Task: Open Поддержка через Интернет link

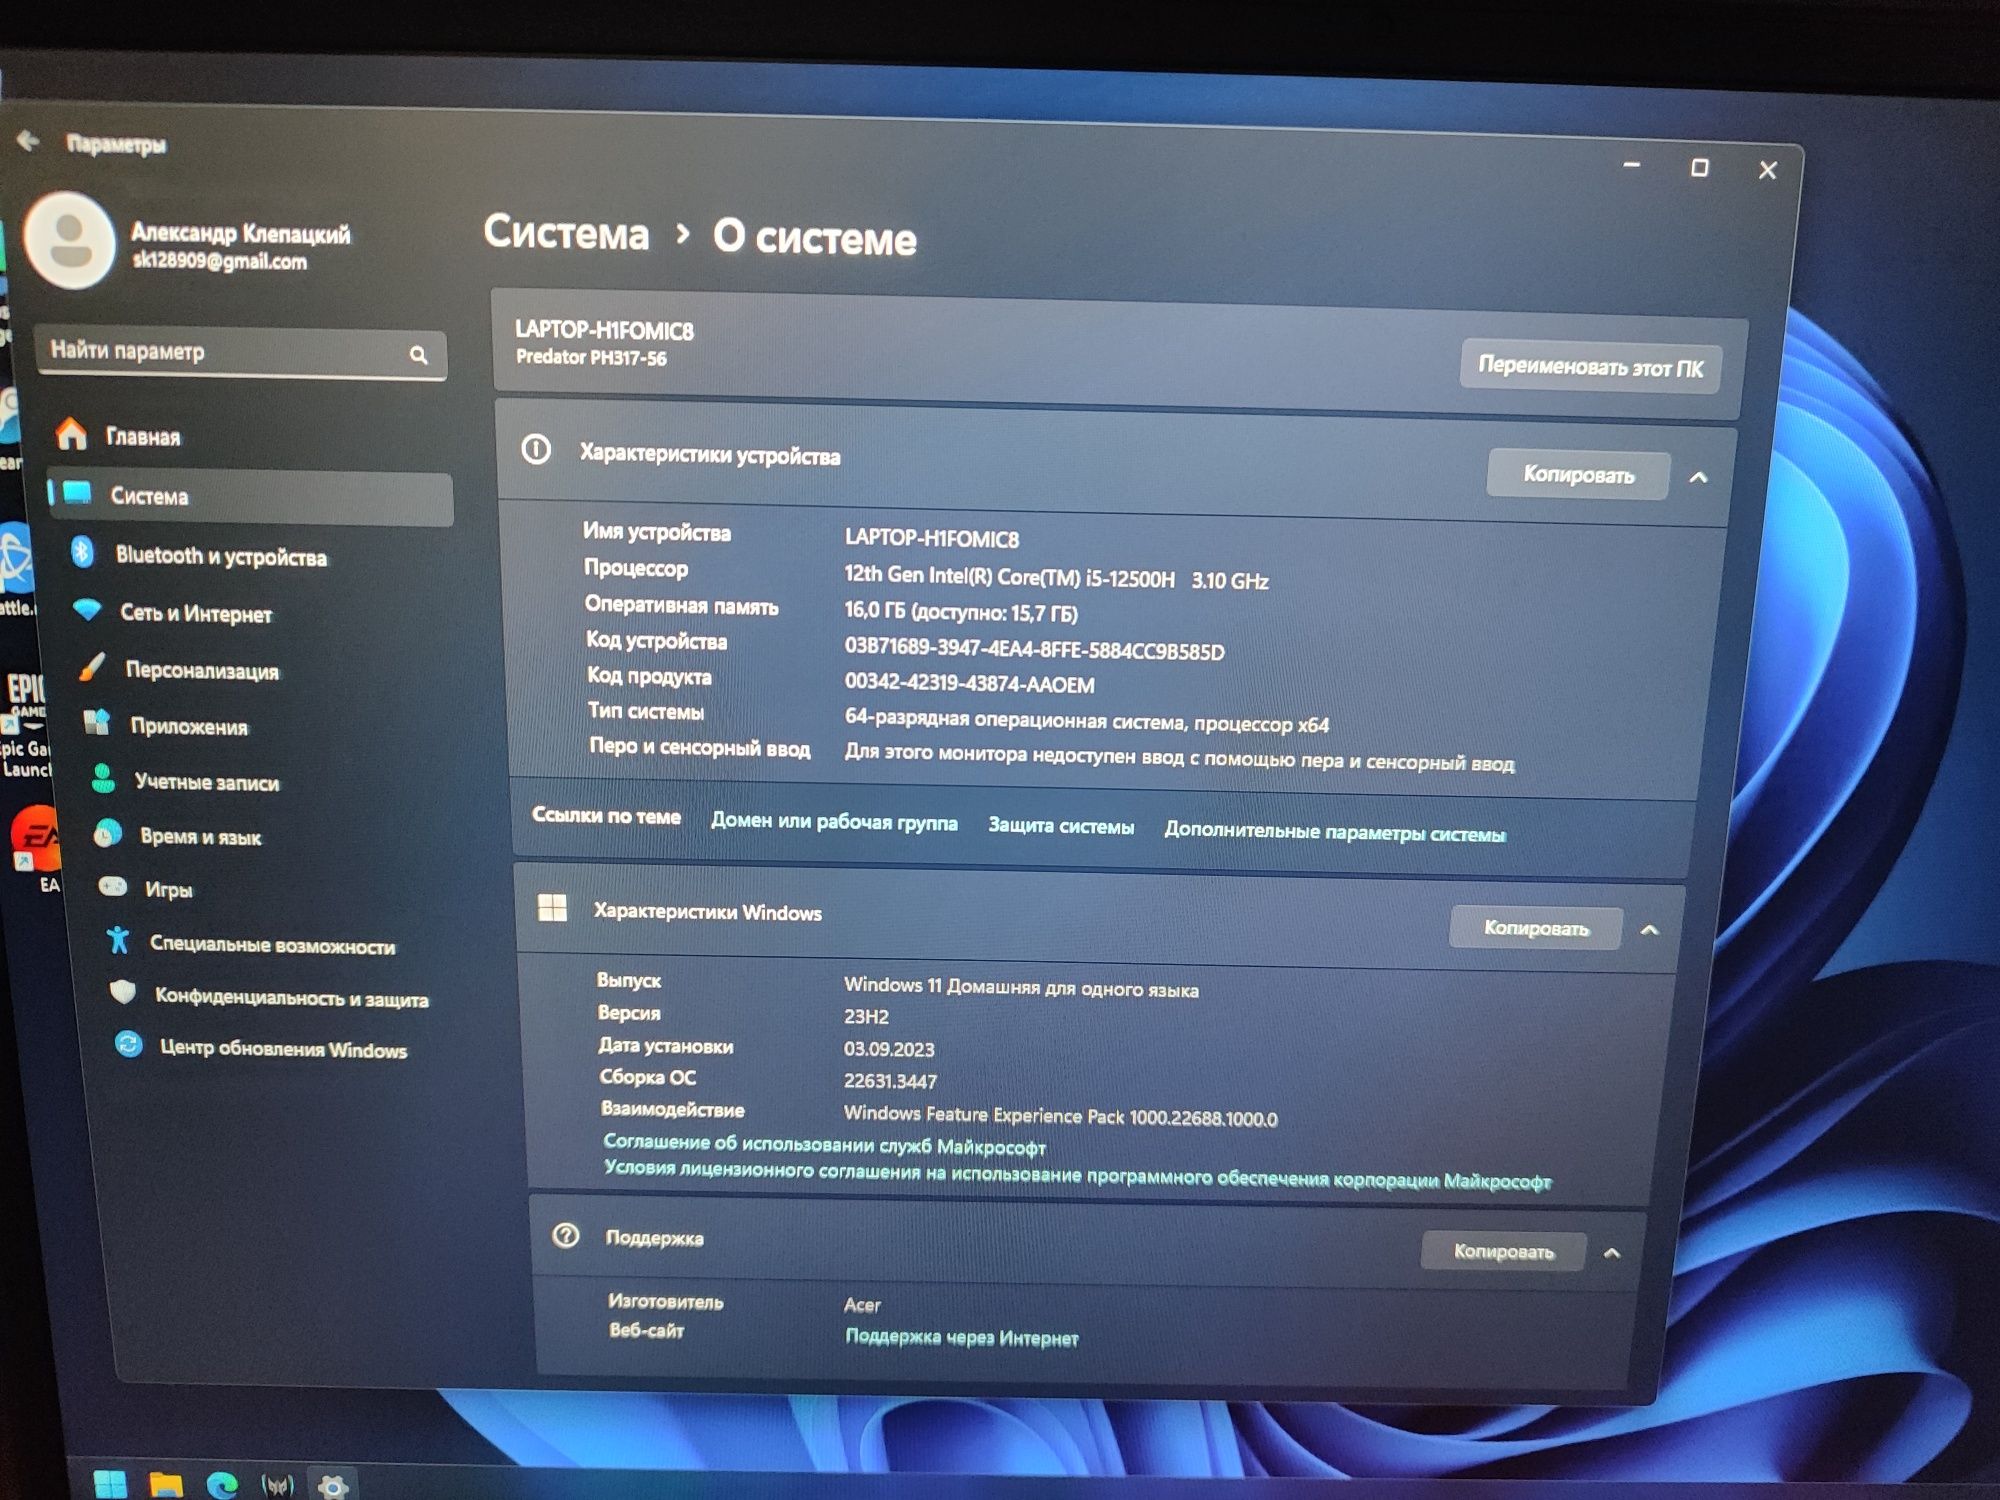Action: coord(961,1337)
